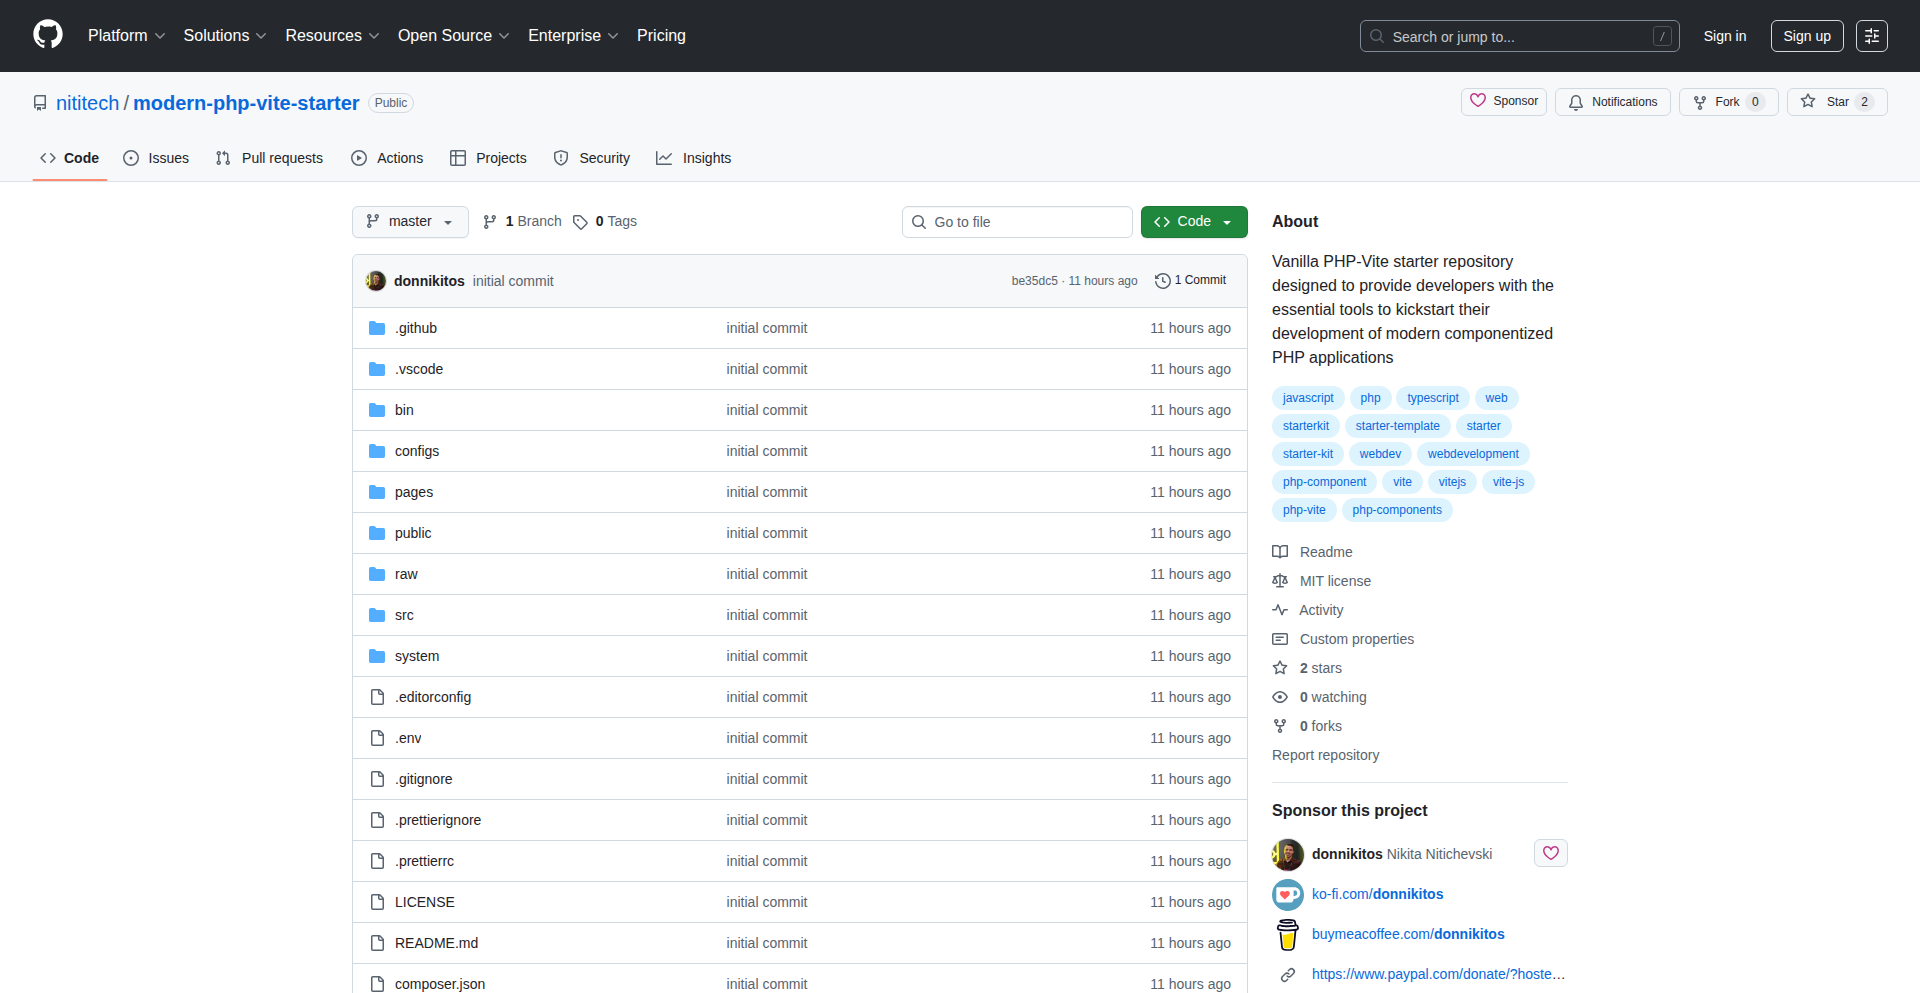
Task: Open the Insights tab
Action: coord(693,158)
